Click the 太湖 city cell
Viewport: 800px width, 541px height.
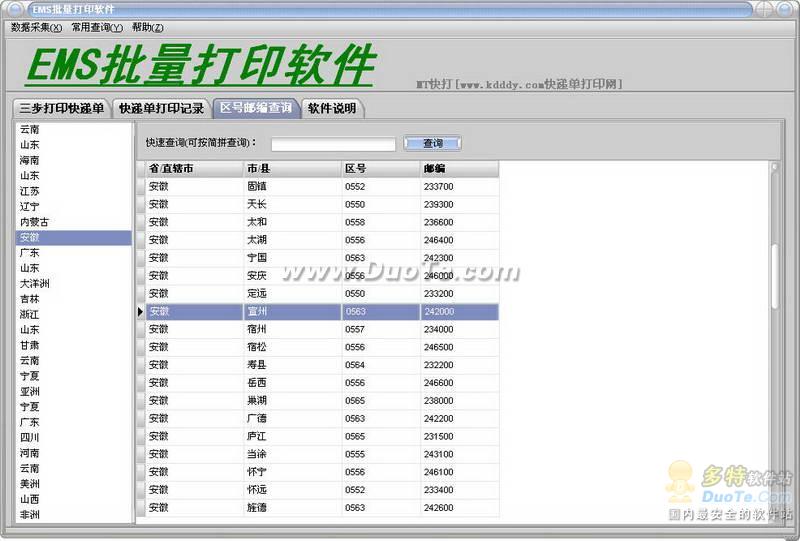coord(292,240)
